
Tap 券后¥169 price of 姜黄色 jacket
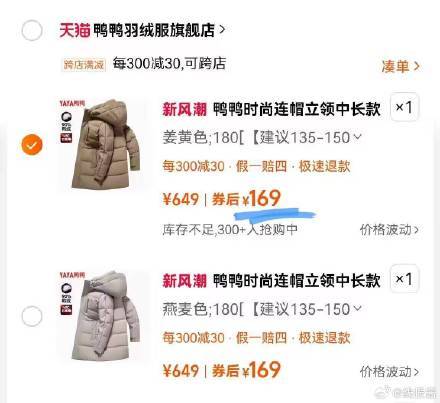(x=247, y=199)
